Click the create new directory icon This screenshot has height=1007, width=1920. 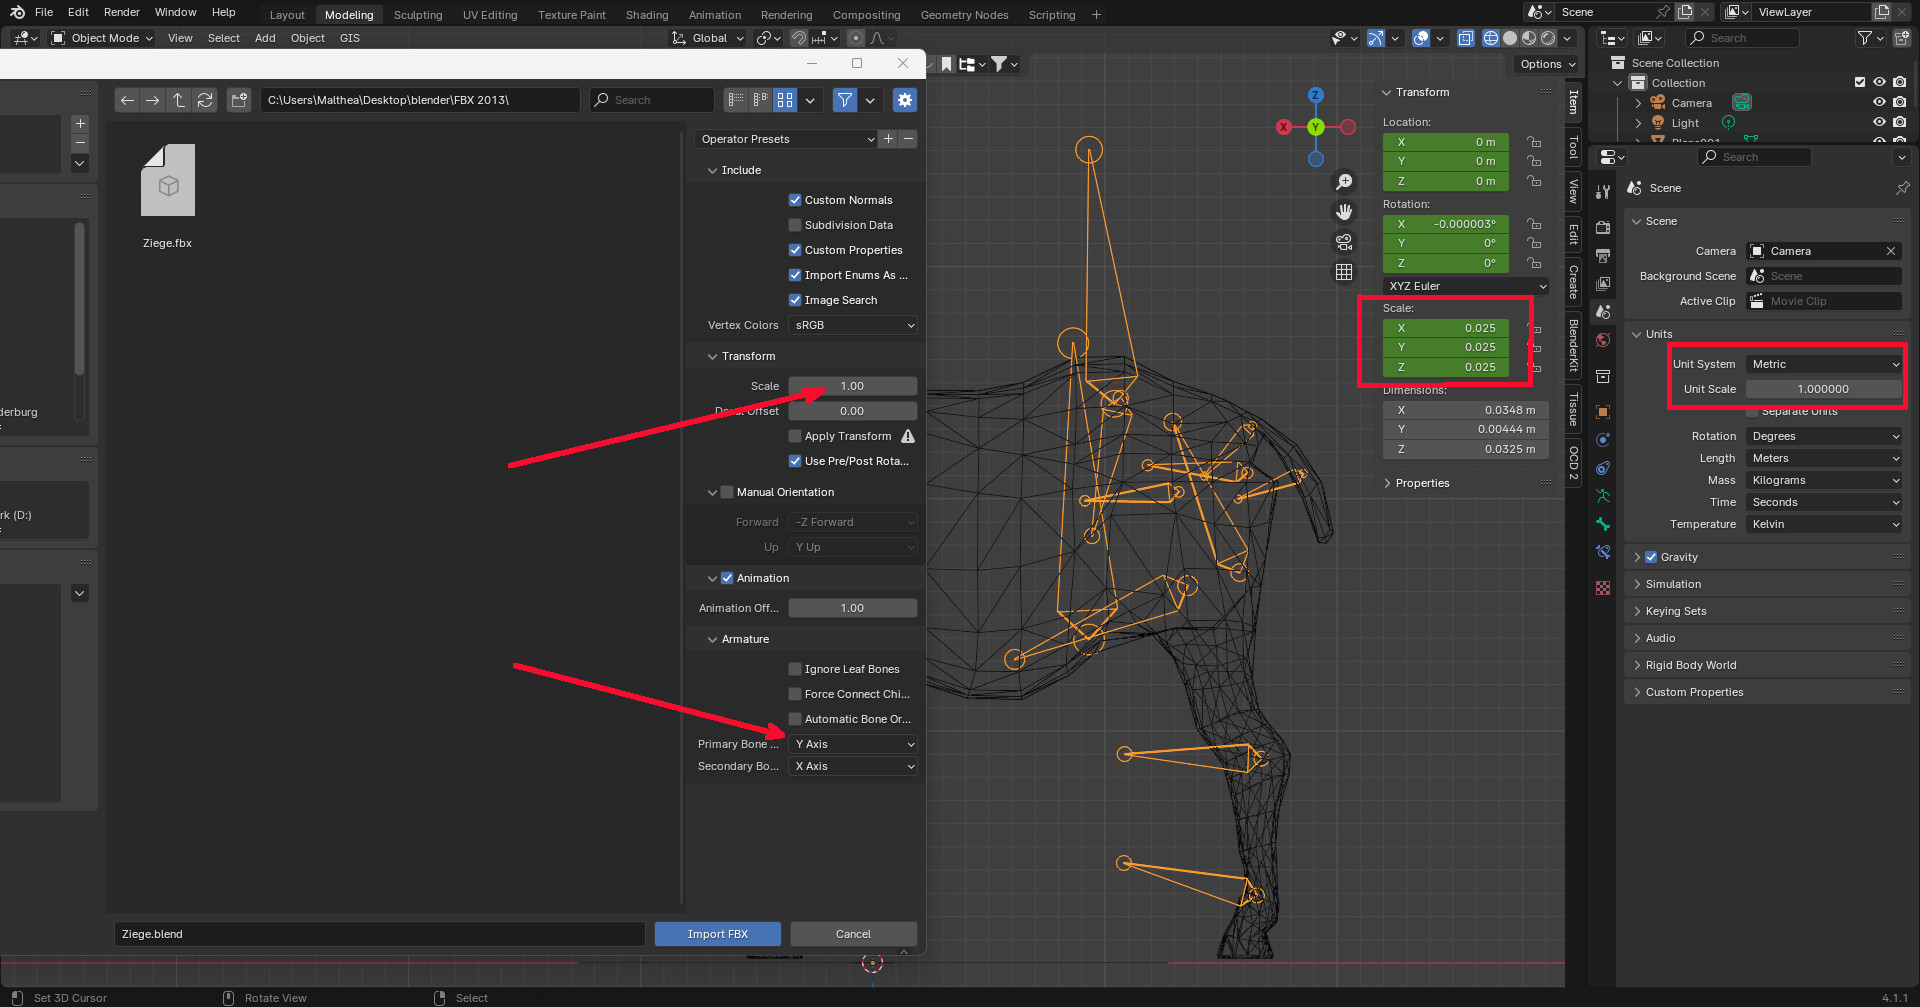[x=239, y=100]
